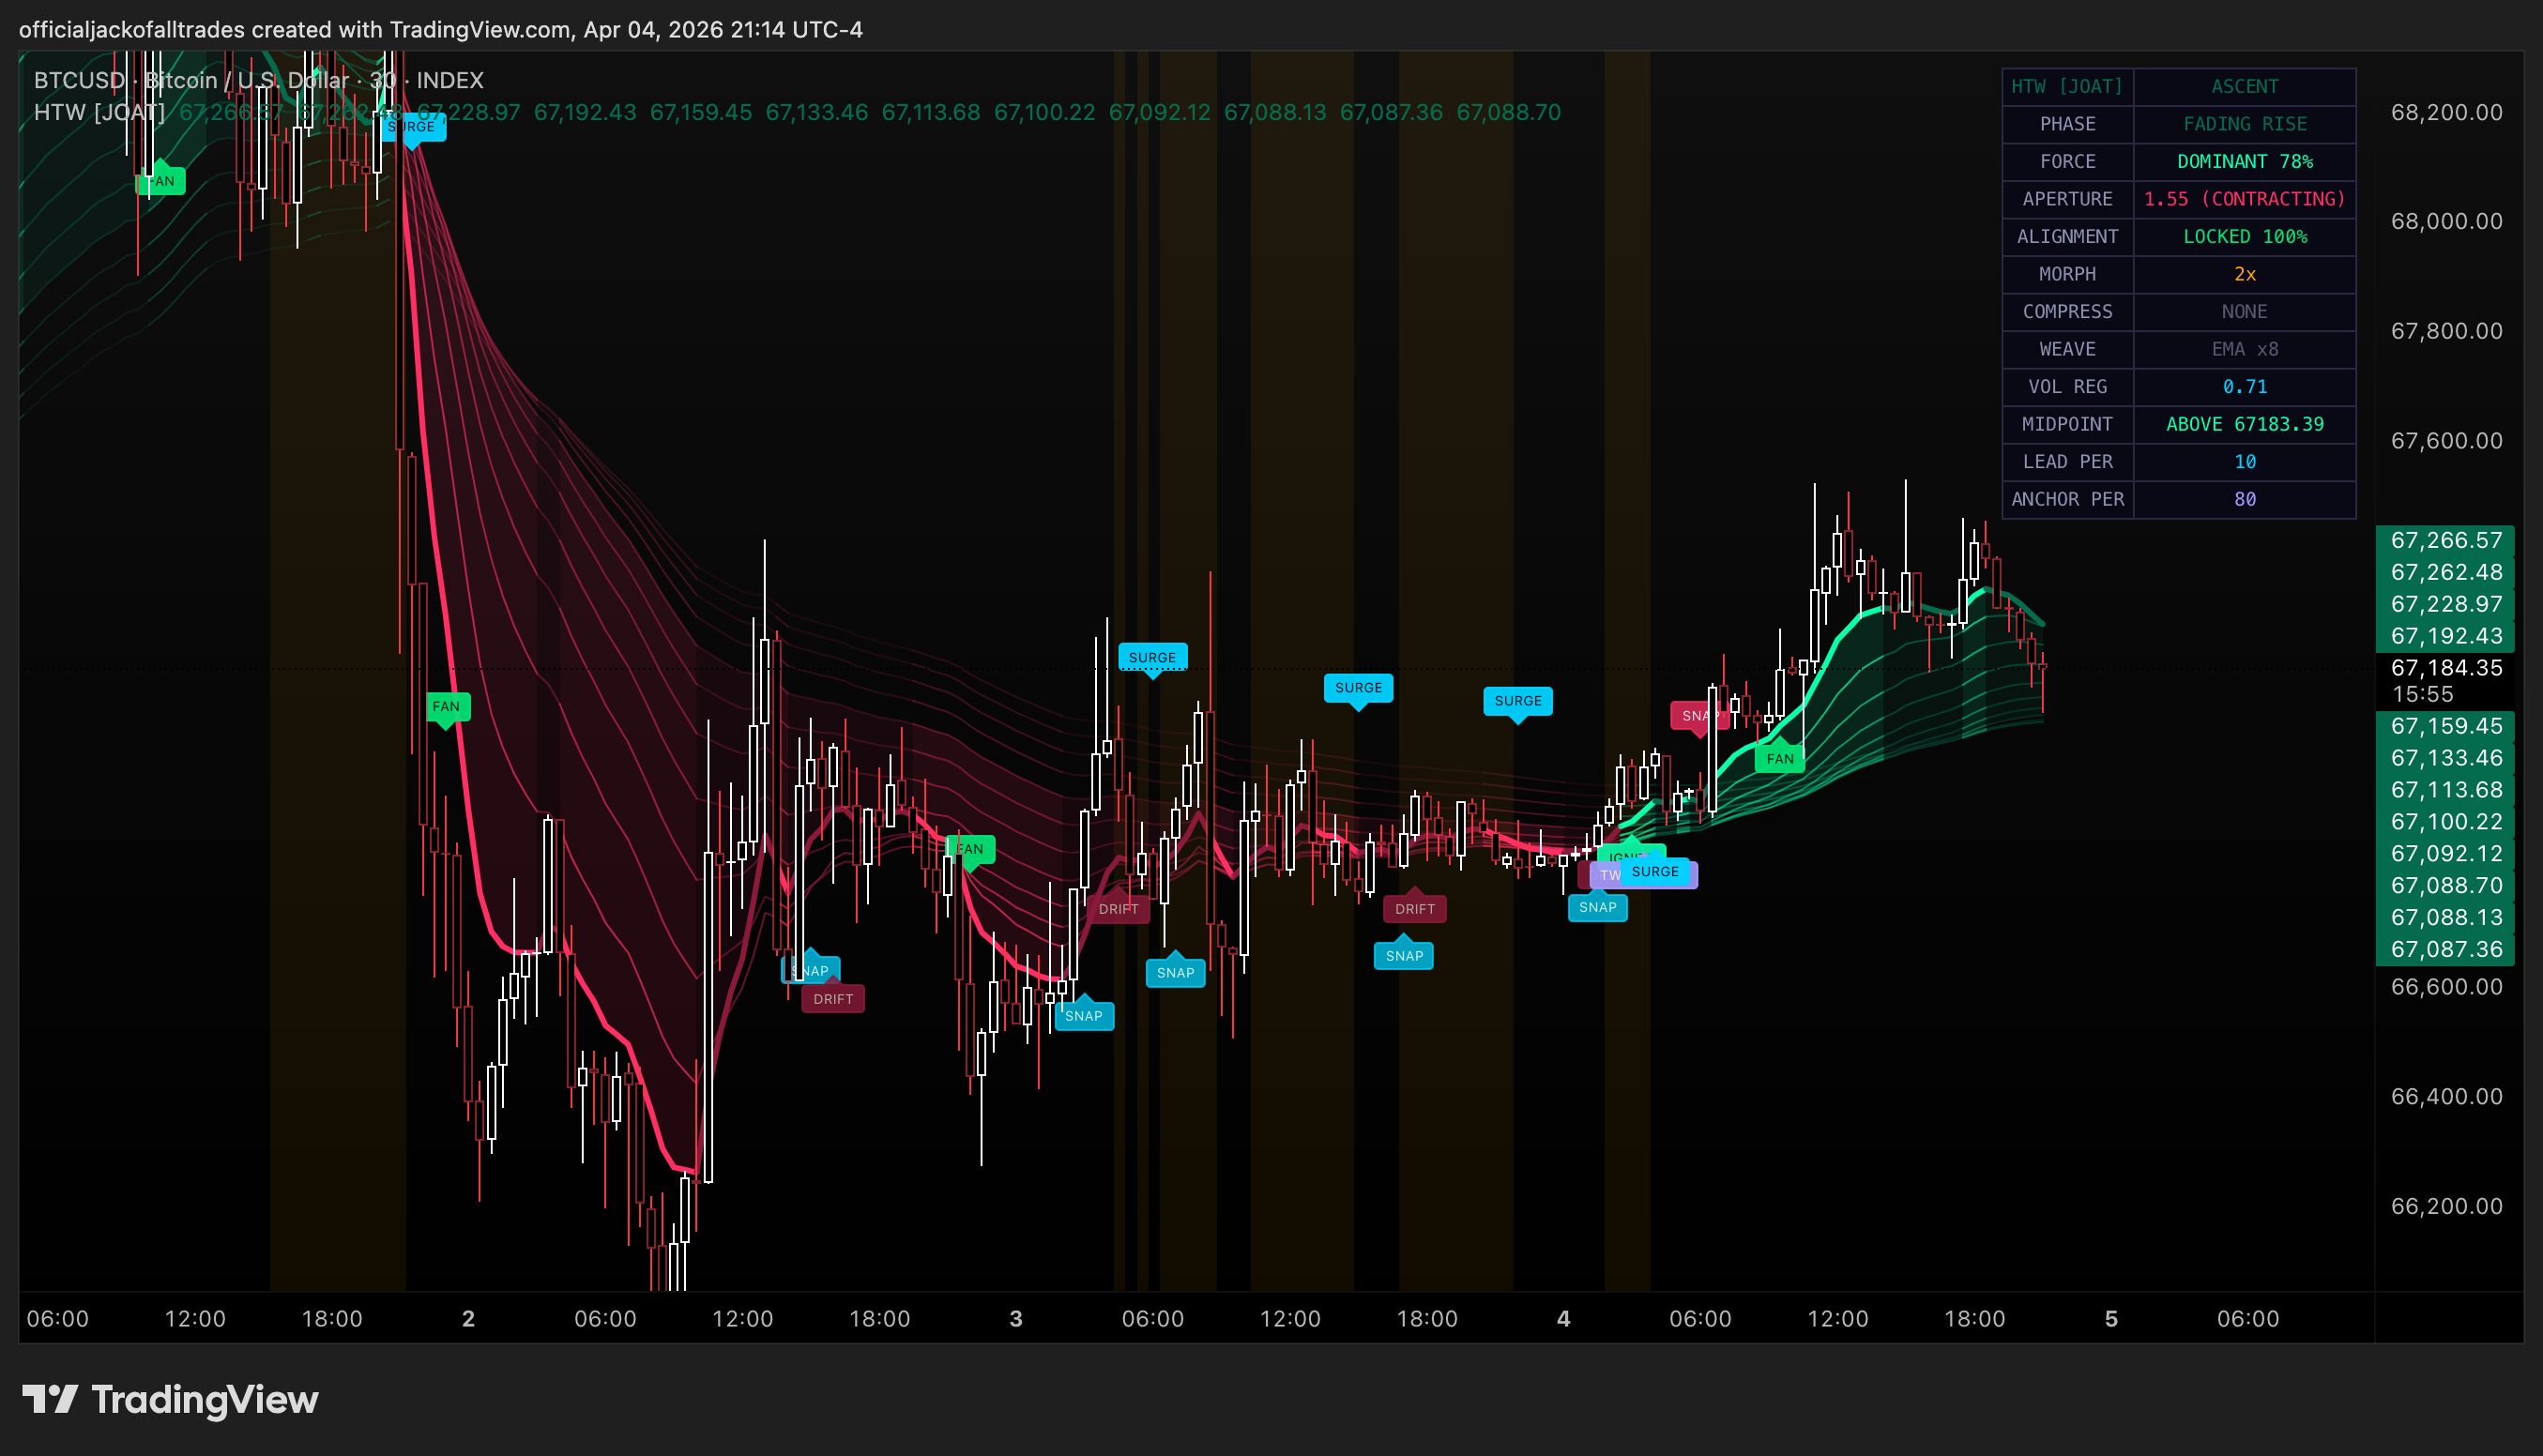Click the 66,200.00 price scale level

click(x=2446, y=1206)
